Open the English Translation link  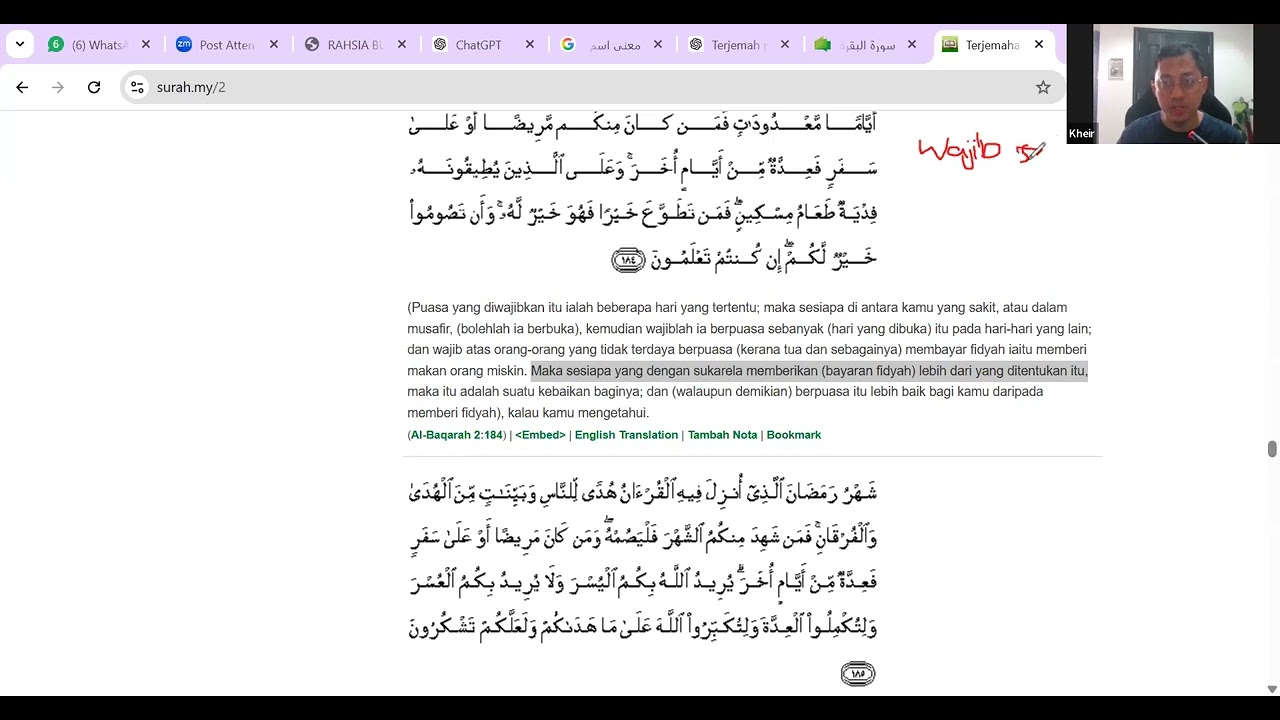pos(626,435)
